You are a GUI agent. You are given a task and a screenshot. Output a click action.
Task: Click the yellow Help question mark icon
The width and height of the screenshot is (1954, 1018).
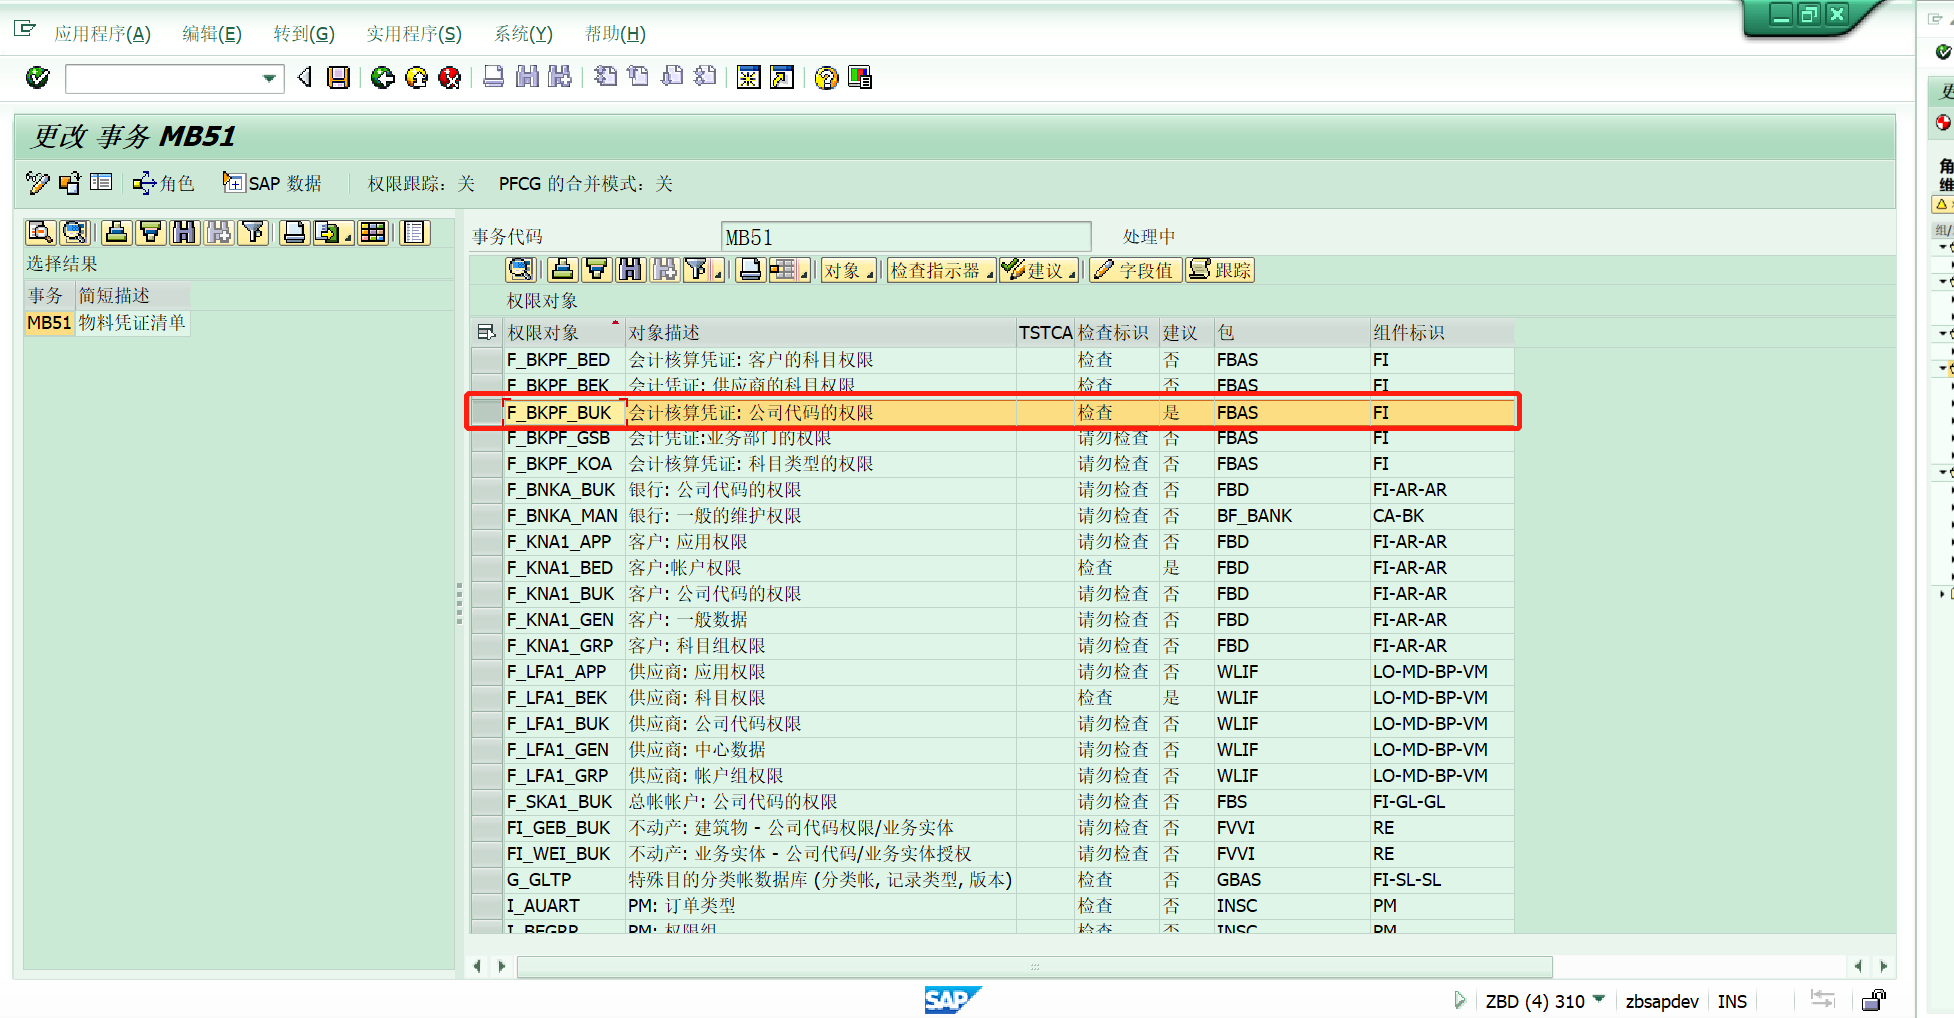tap(826, 77)
